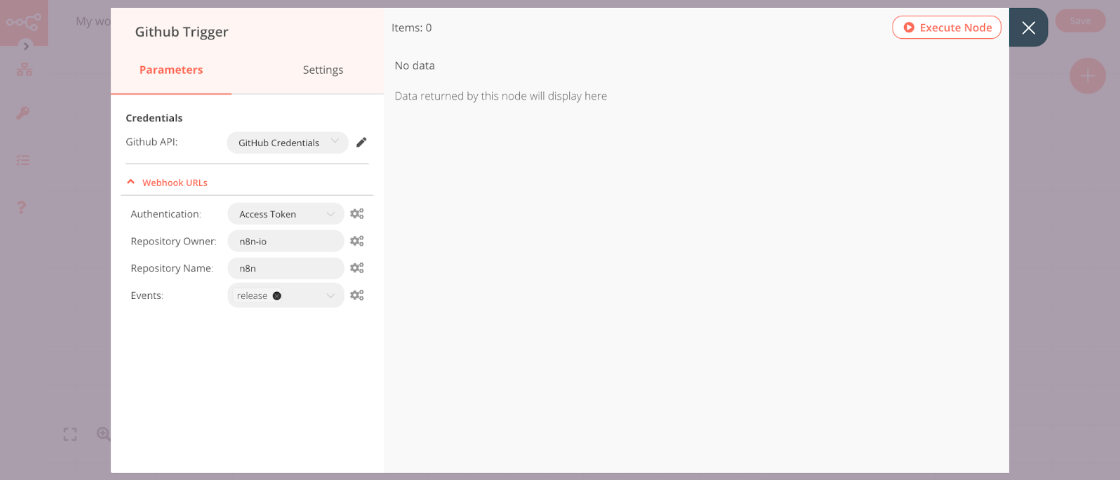The width and height of the screenshot is (1120, 480).
Task: Add a new node with plus button
Action: 1087,76
